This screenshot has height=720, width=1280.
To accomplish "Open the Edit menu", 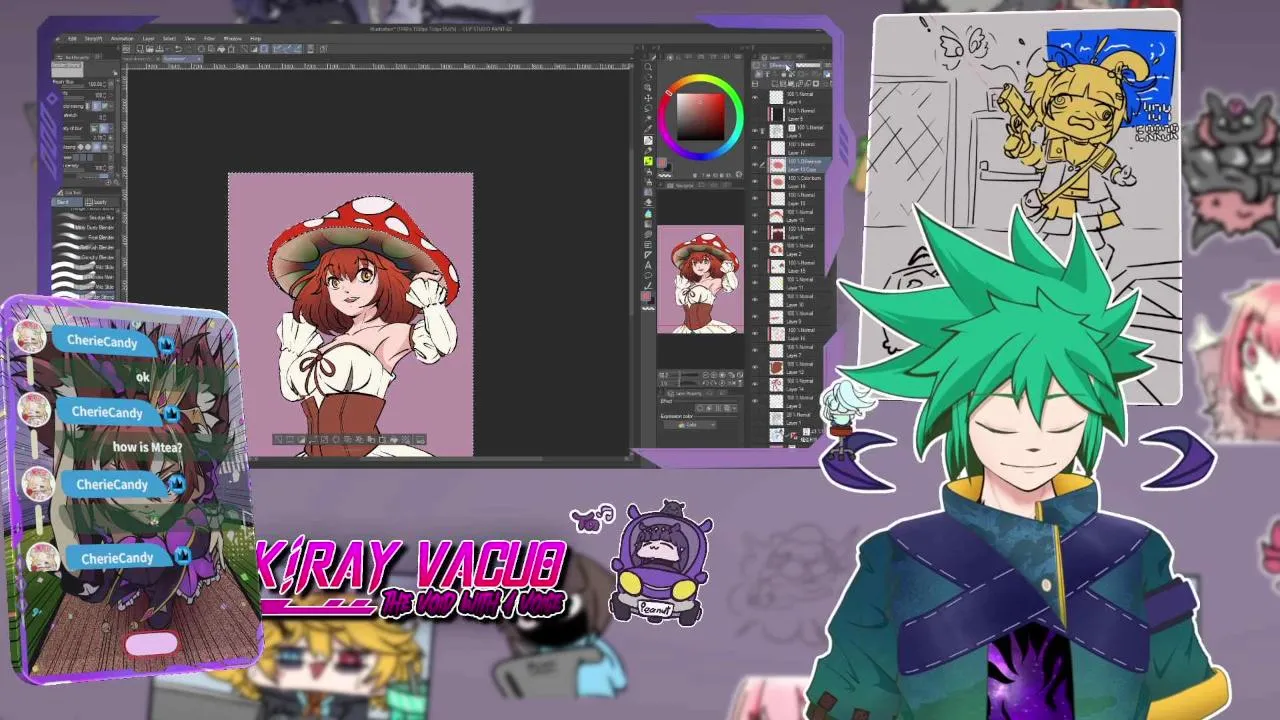I will 72,39.
